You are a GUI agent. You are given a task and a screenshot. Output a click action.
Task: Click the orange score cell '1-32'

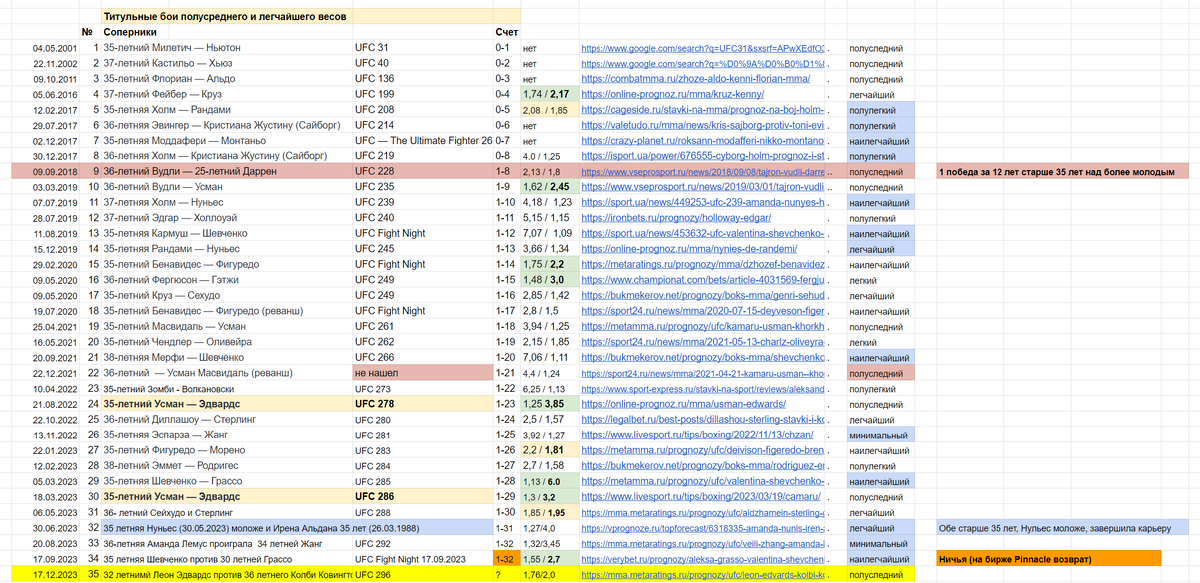[507, 560]
